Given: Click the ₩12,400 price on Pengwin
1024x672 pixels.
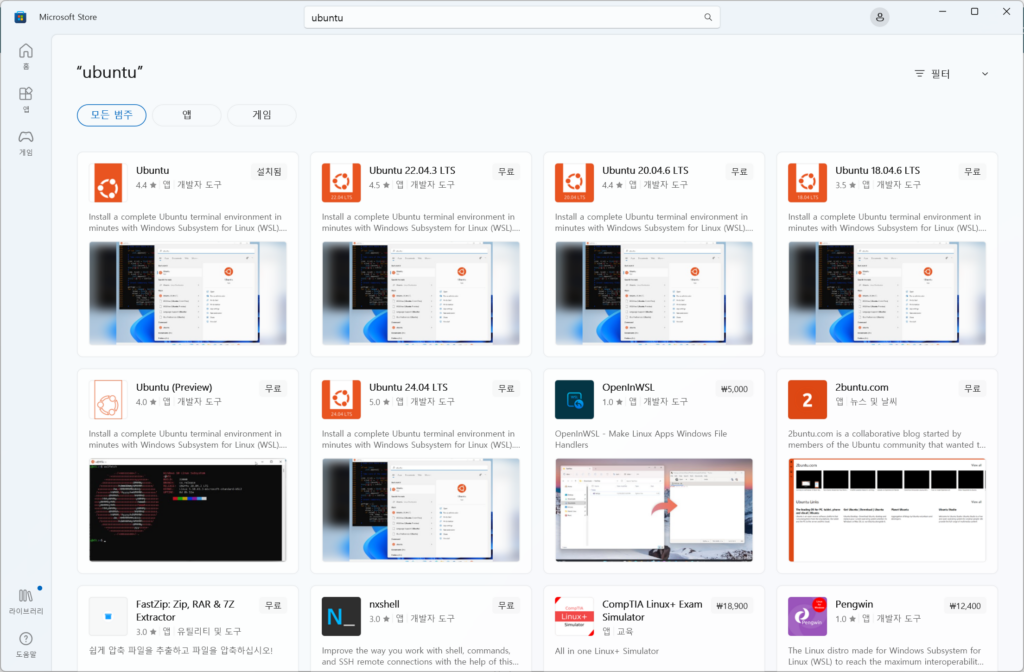Looking at the screenshot, I should click(x=965, y=606).
